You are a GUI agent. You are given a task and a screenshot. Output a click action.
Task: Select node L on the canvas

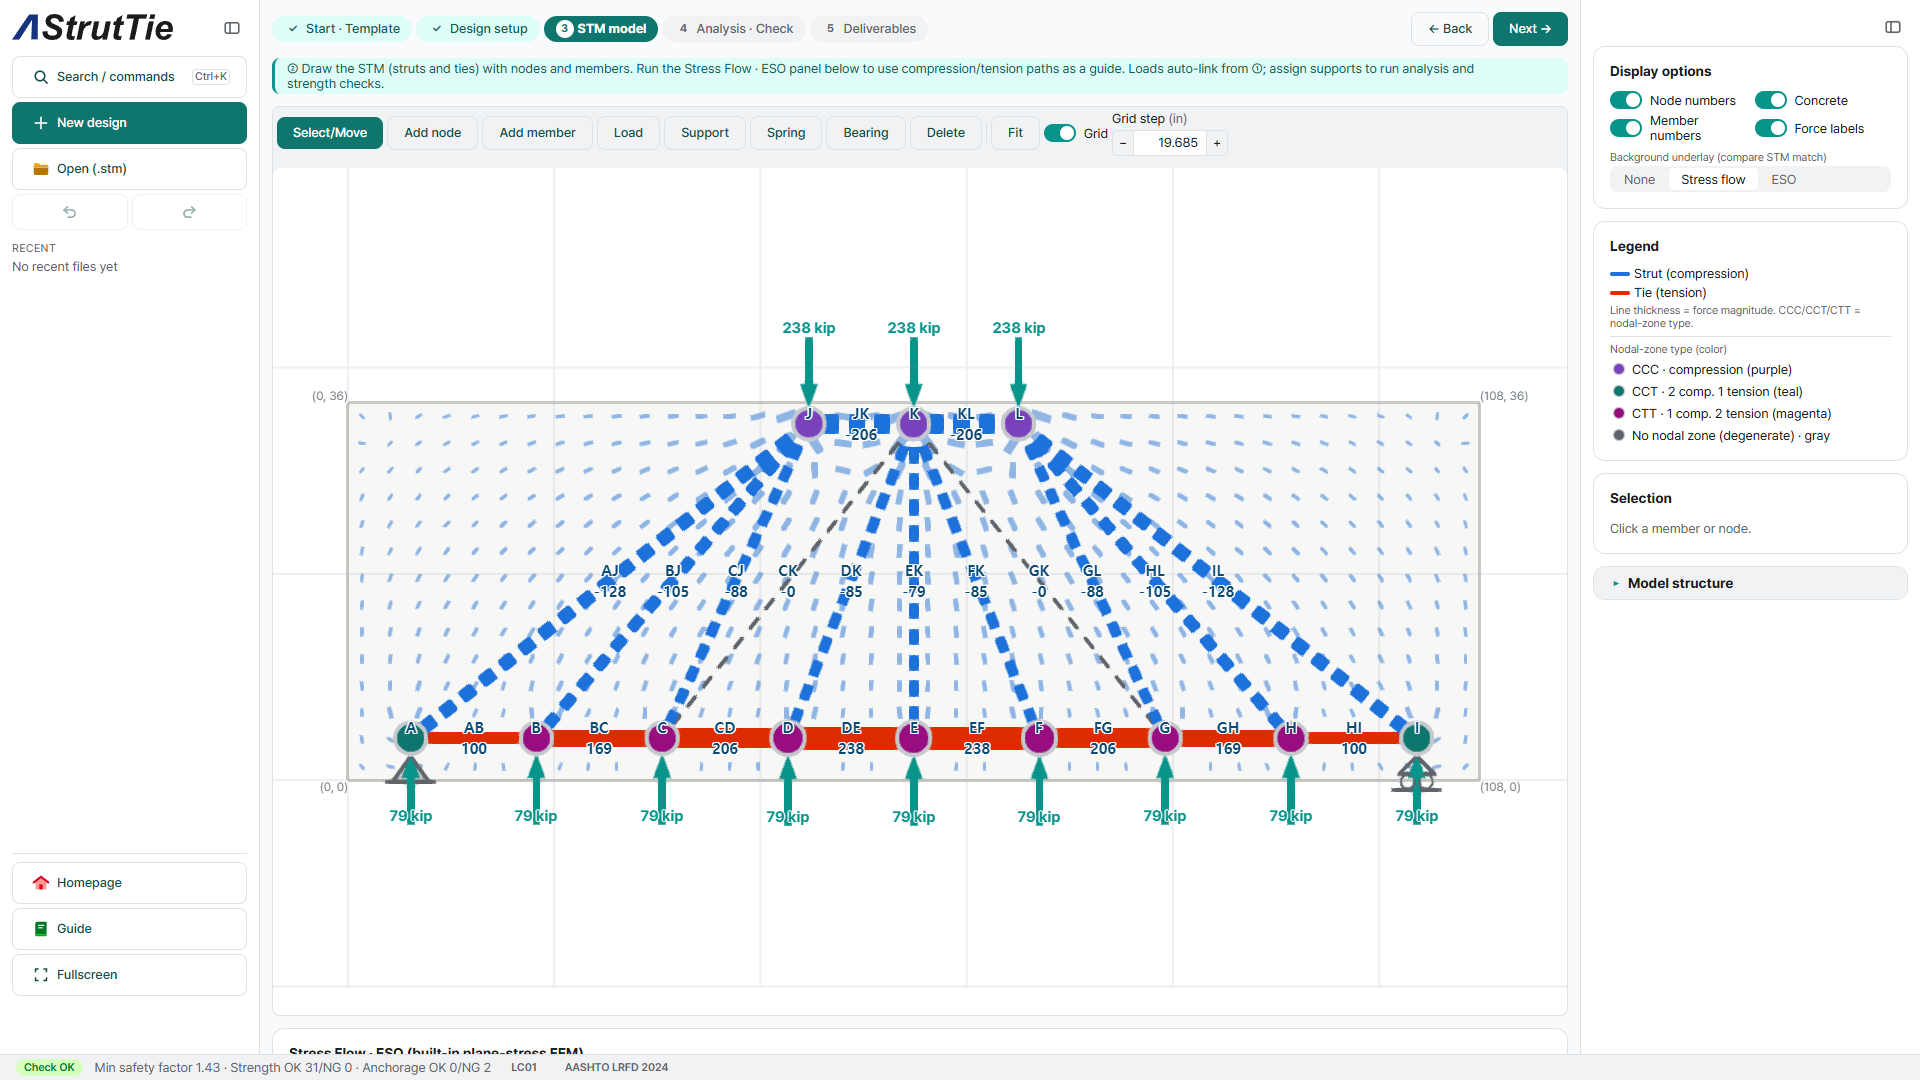(1018, 423)
